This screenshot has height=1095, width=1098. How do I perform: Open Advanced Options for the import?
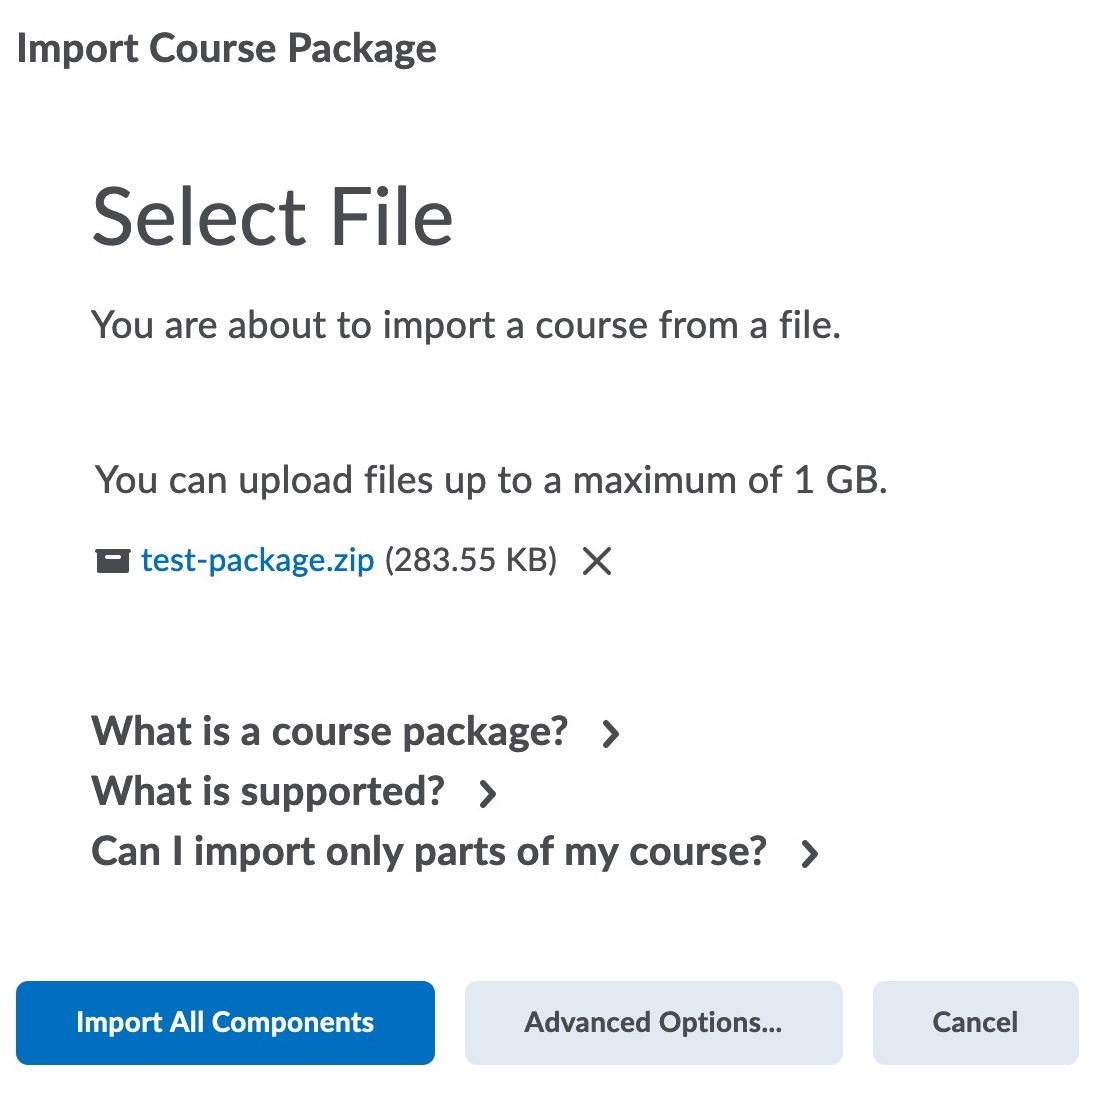tap(653, 1022)
